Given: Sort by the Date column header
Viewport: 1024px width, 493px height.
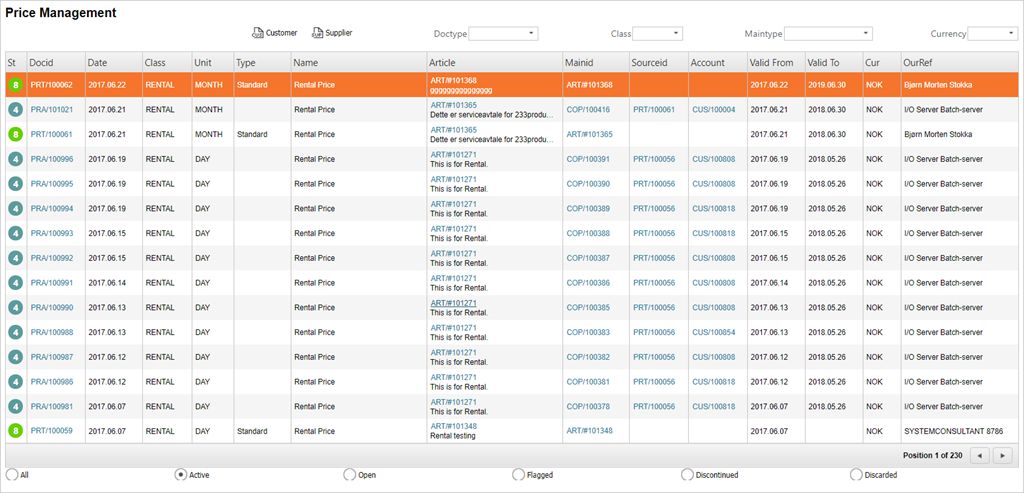Looking at the screenshot, I should [98, 63].
